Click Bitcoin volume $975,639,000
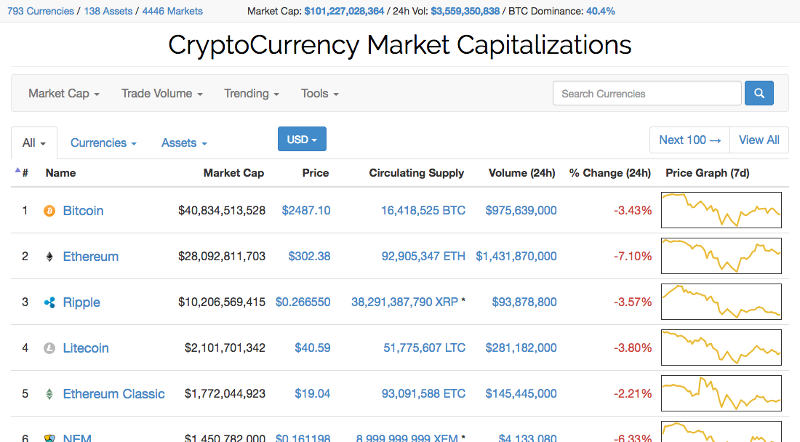 click(521, 210)
